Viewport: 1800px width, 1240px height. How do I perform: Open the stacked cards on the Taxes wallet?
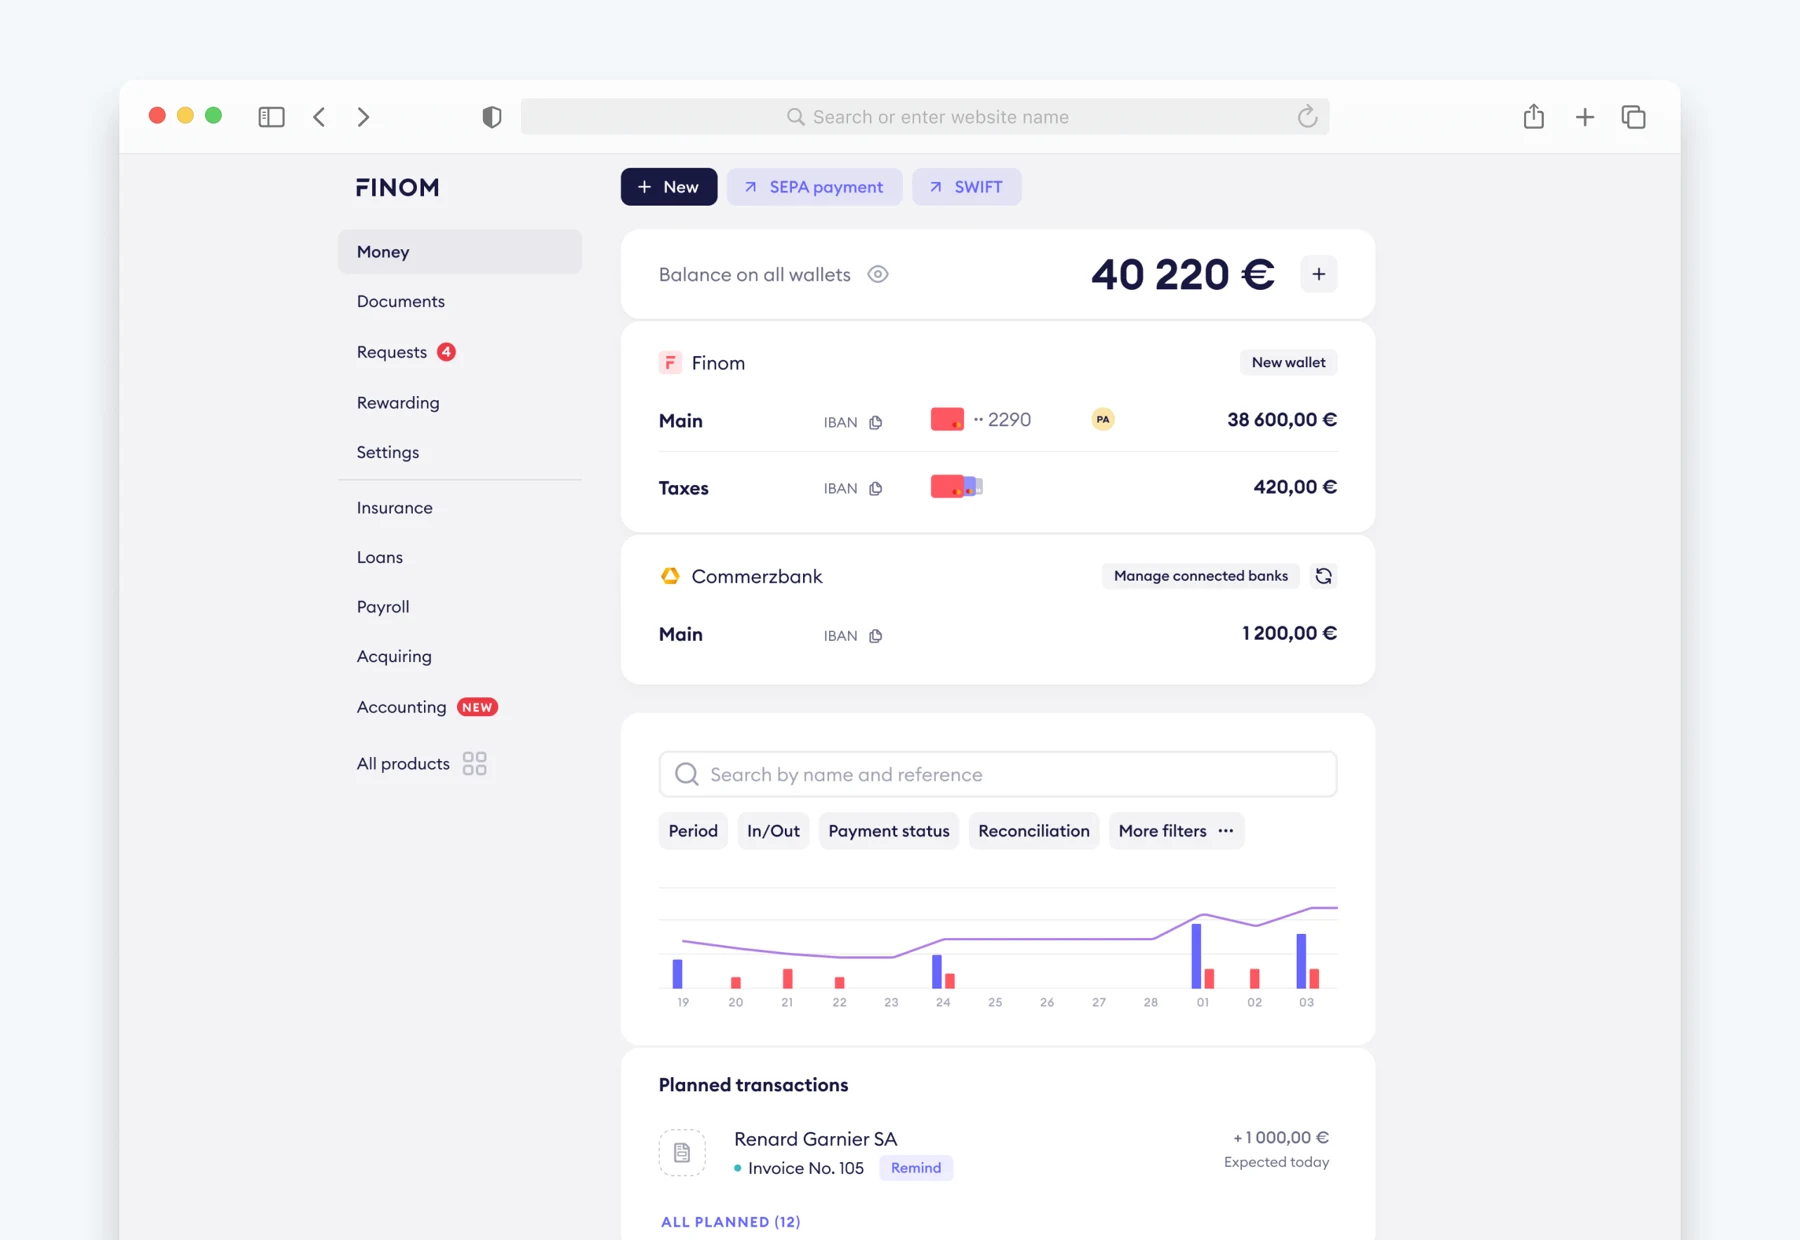tap(956, 487)
